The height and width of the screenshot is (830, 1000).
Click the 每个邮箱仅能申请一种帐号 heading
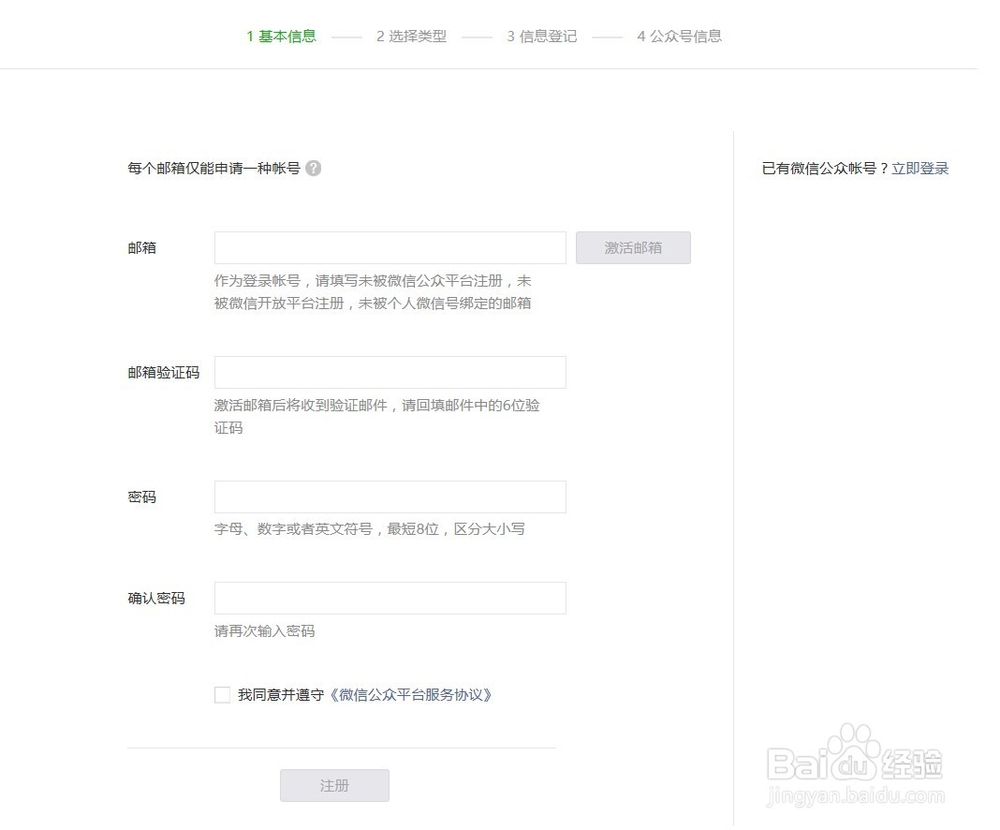coord(213,168)
